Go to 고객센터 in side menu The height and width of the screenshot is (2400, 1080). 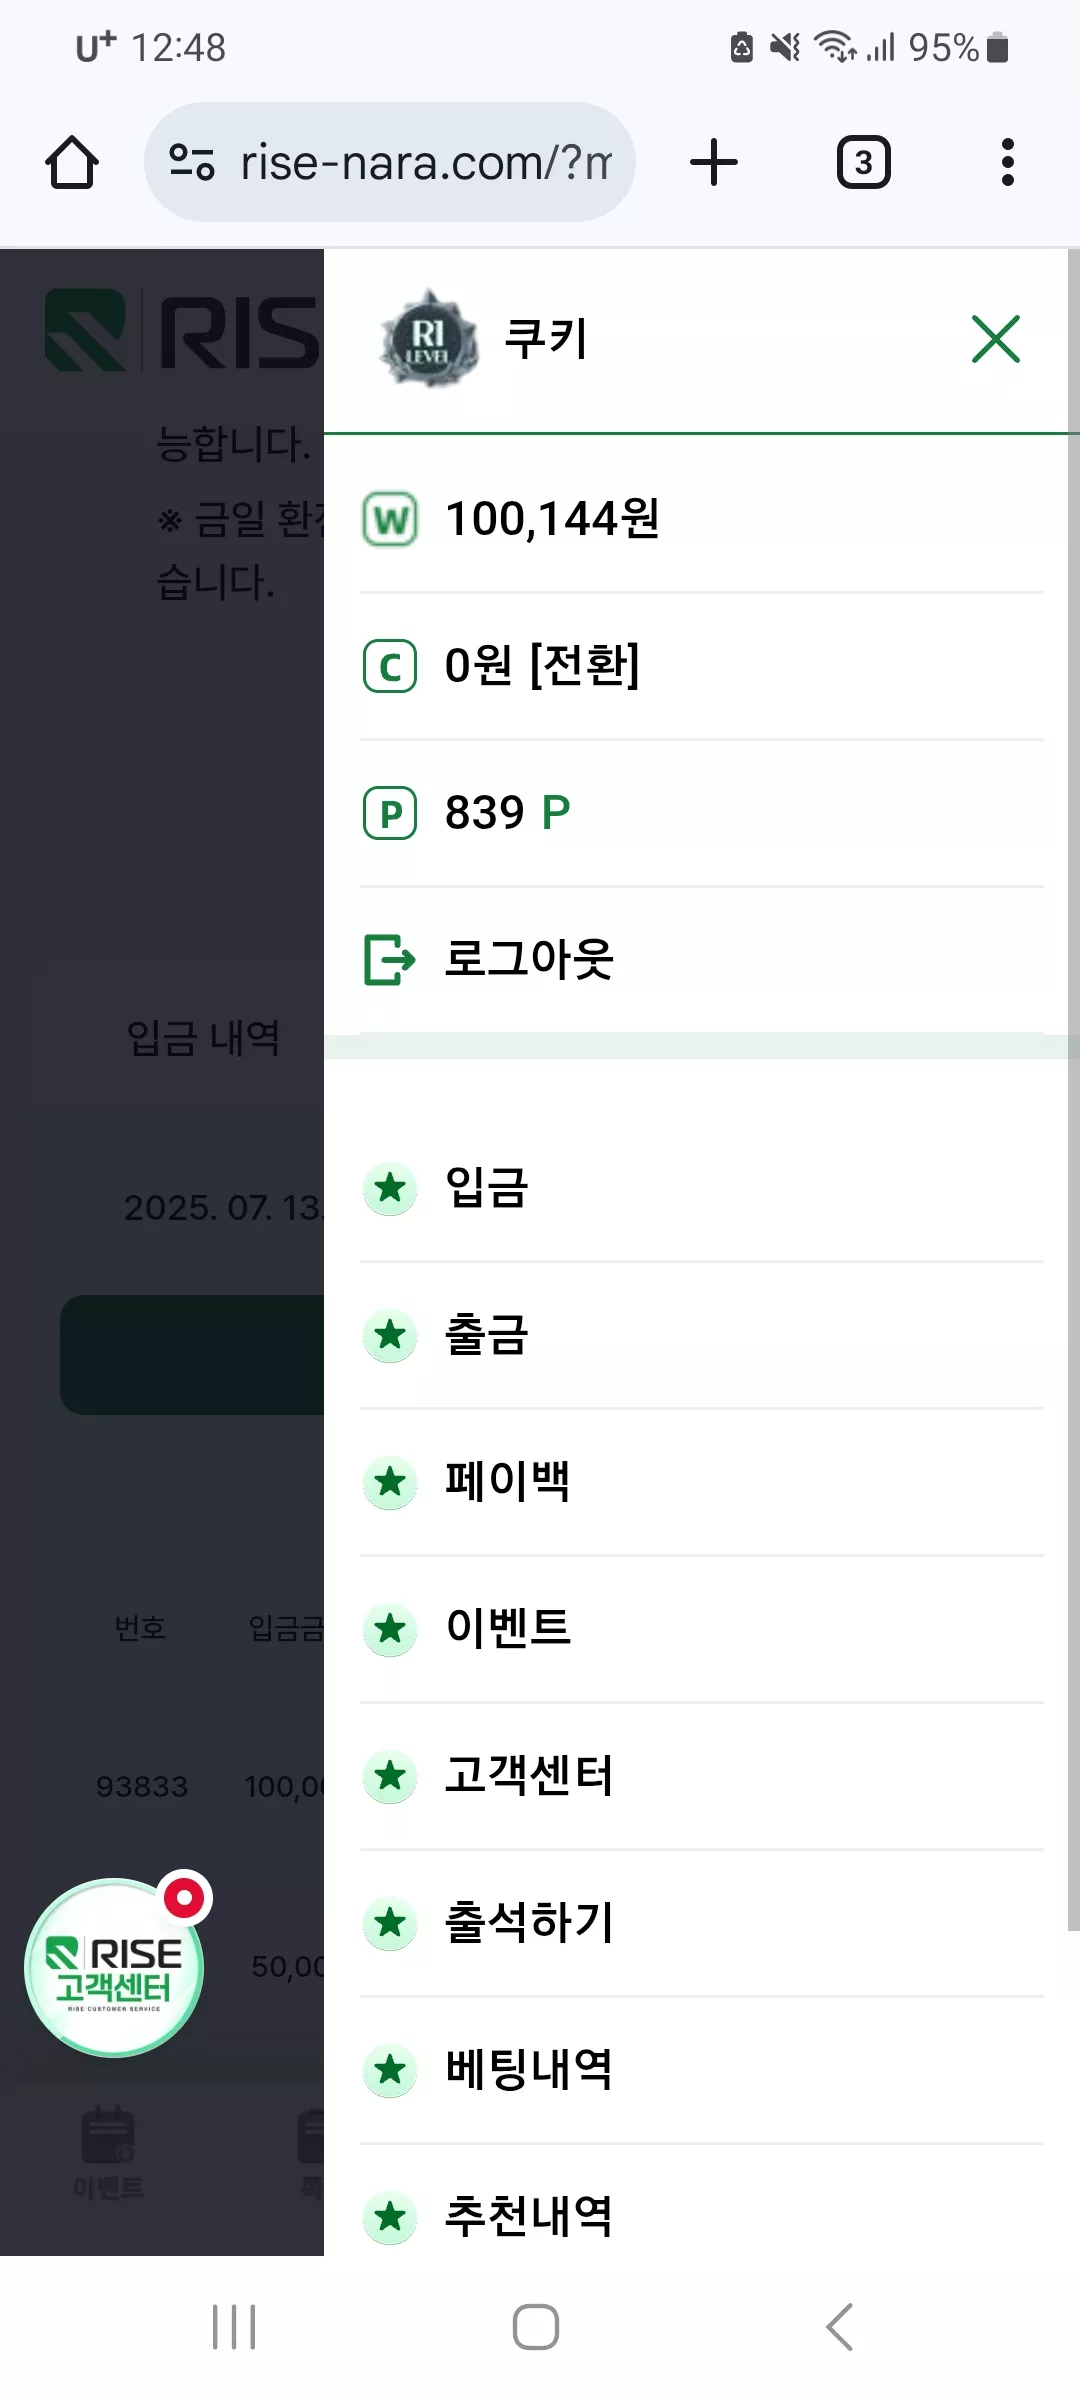click(x=702, y=1776)
